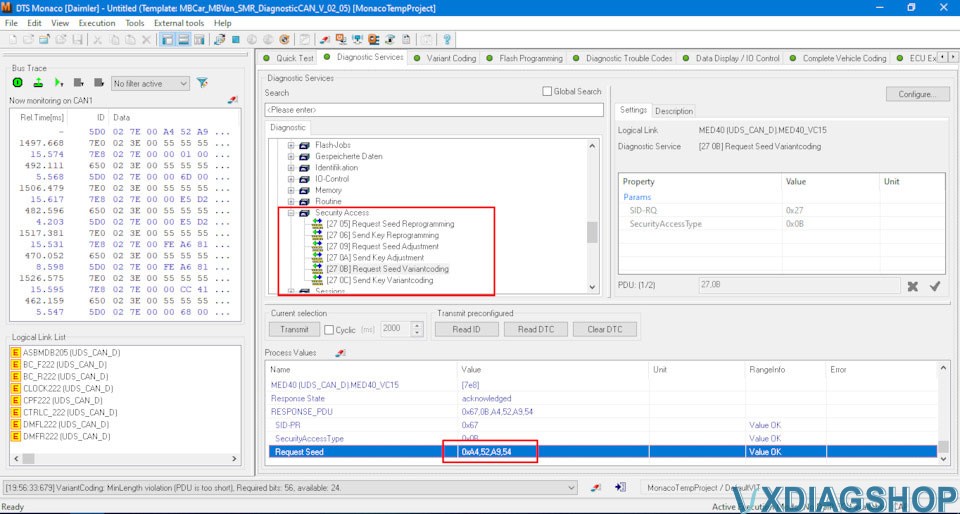Select the Request Seed row value 0xA4,52,A9,54

point(487,452)
